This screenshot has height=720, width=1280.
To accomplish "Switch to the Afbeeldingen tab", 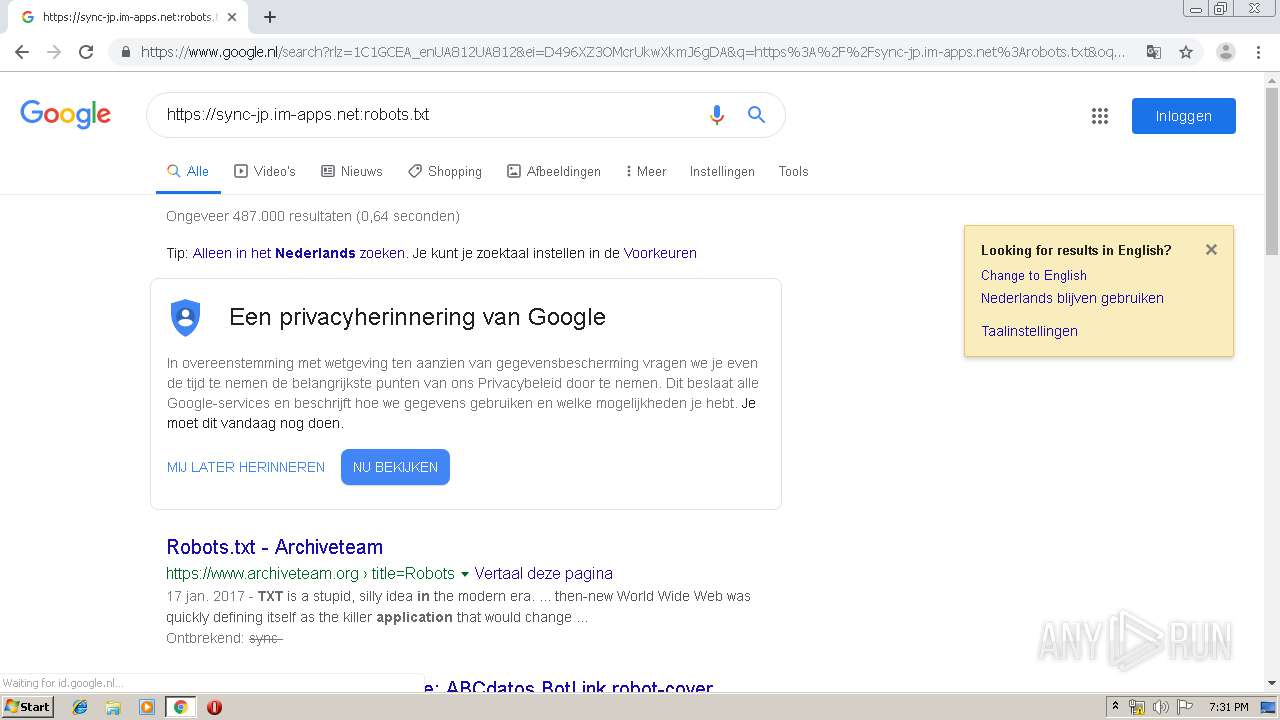I will tap(554, 171).
